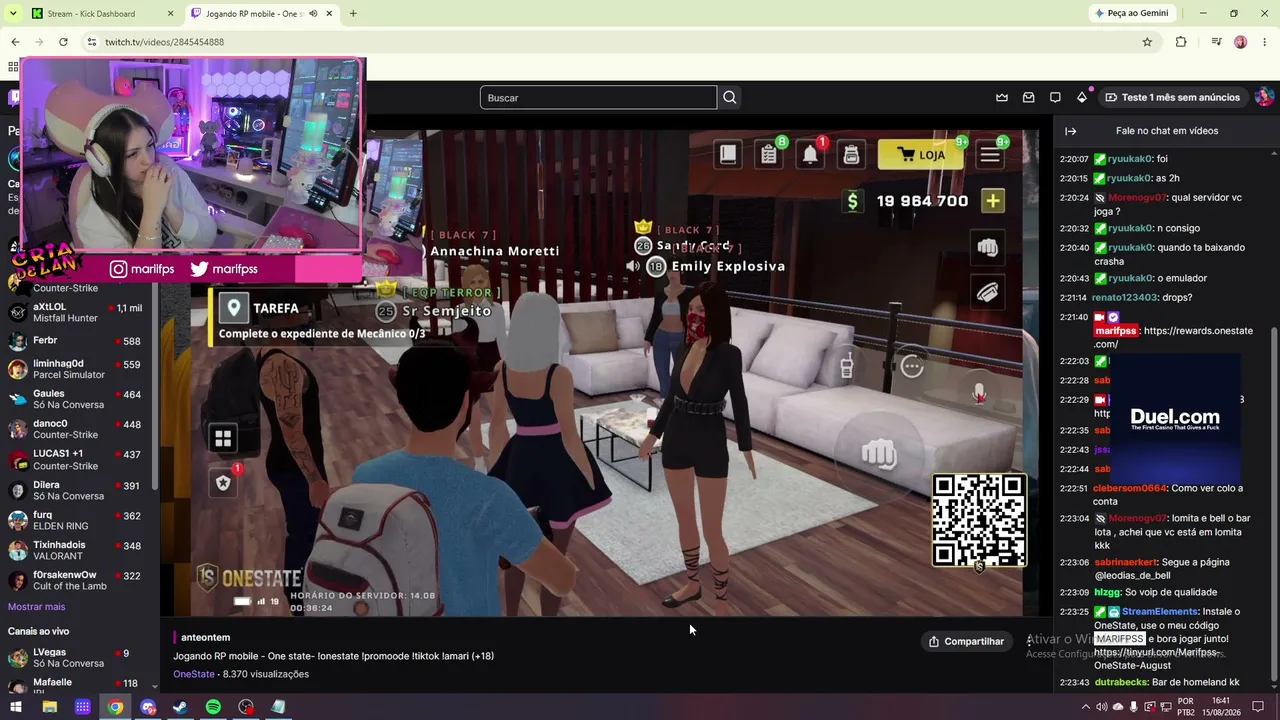Go back in browser history
Image resolution: width=1280 pixels, height=720 pixels.
pos(15,42)
